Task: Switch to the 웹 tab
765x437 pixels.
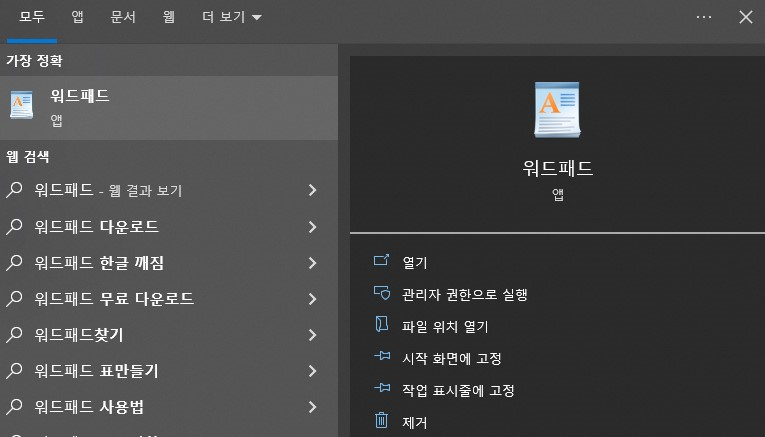Action: click(x=168, y=17)
